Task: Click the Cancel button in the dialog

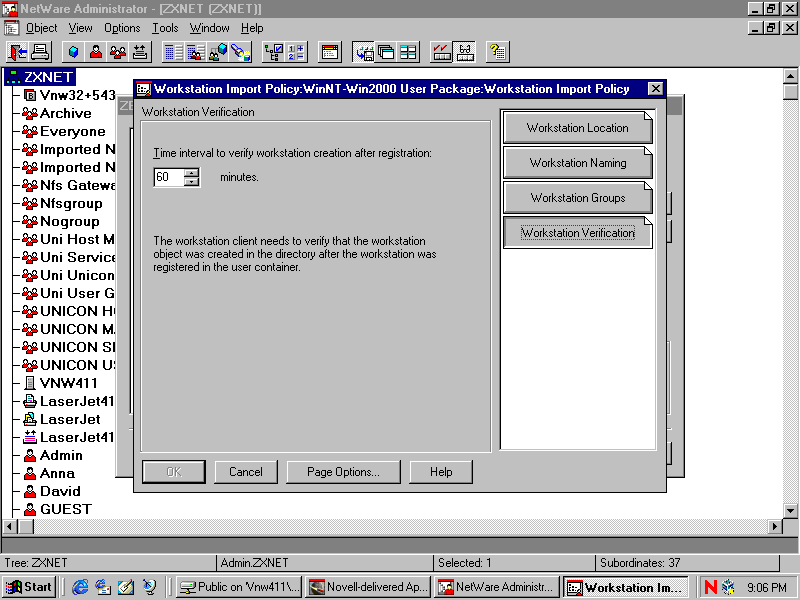Action: [246, 472]
